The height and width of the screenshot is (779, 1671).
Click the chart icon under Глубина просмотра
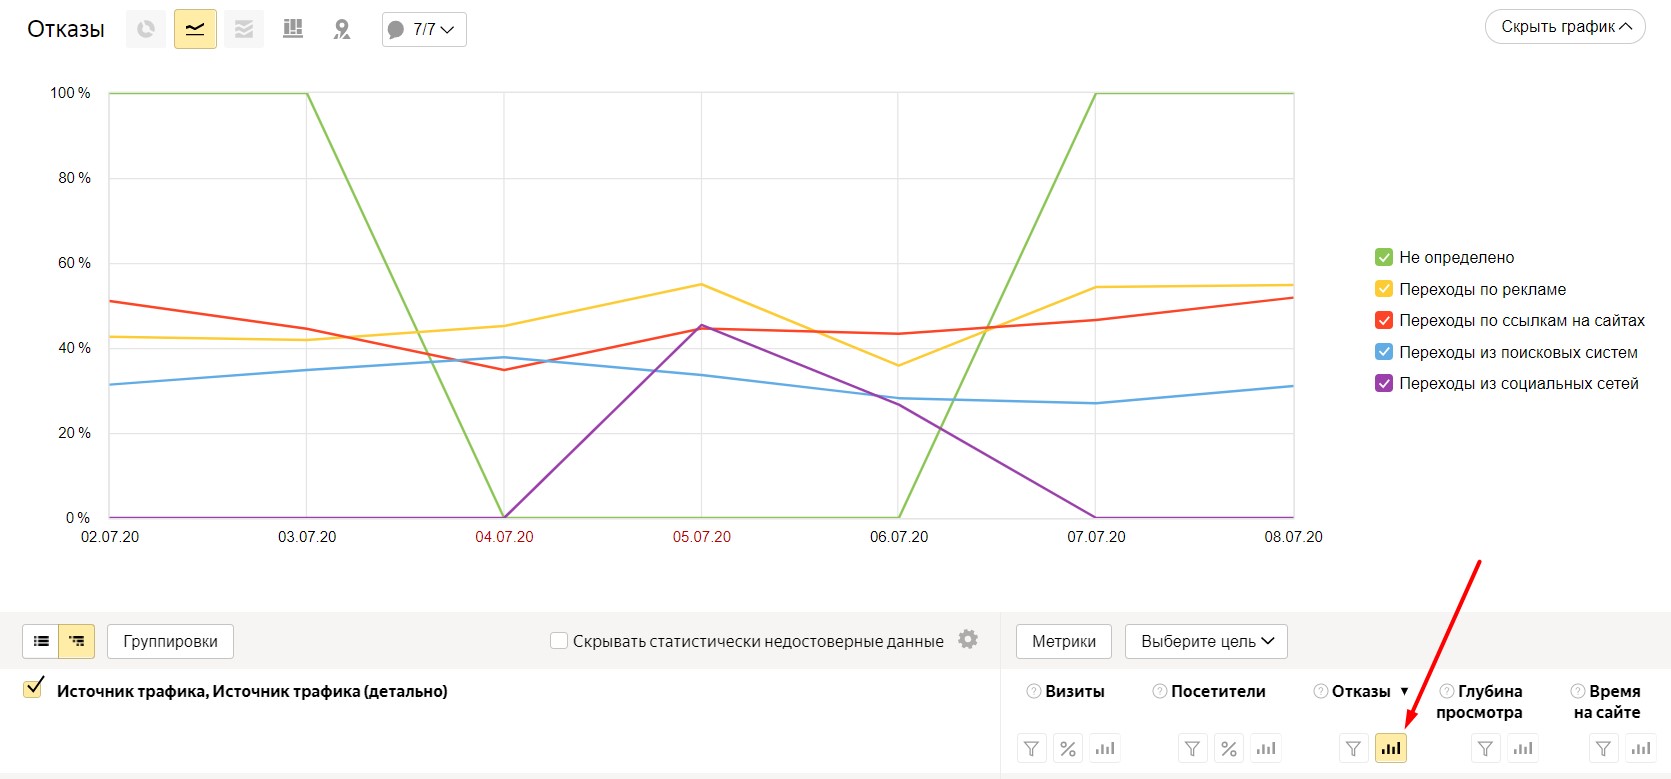(1523, 748)
